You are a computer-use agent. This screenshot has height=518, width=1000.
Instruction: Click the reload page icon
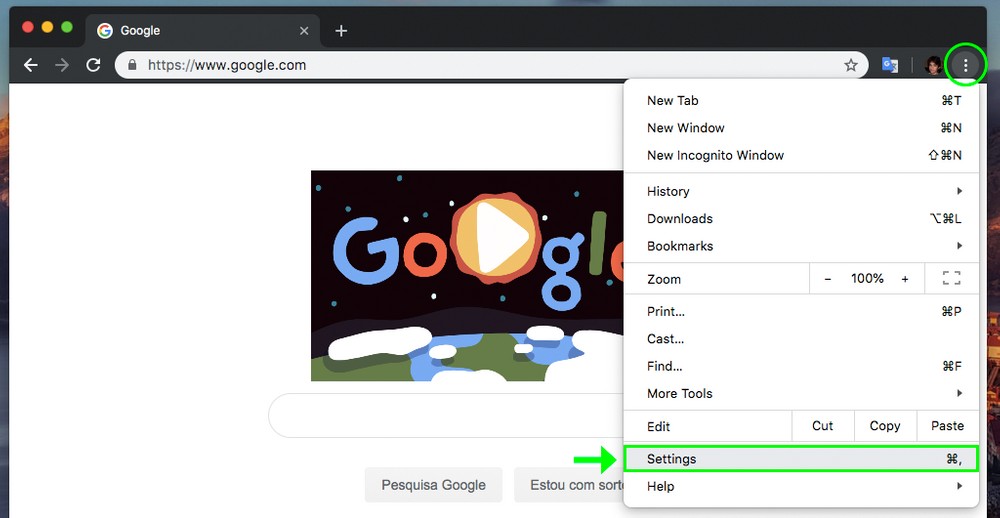click(93, 65)
